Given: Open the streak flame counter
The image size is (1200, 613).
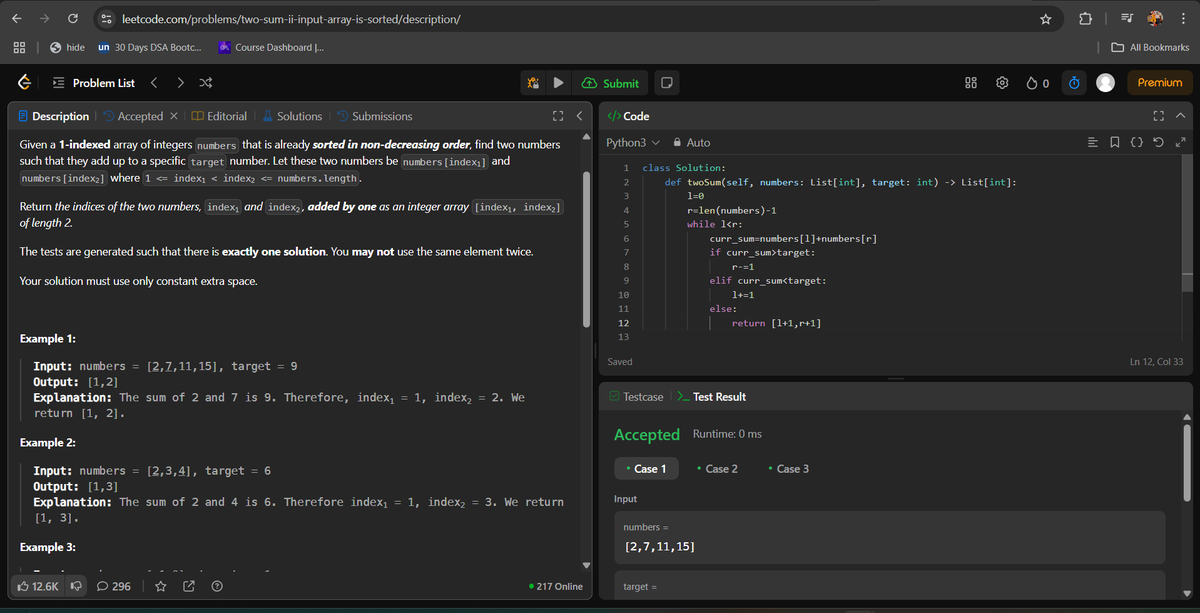Looking at the screenshot, I should point(1038,83).
